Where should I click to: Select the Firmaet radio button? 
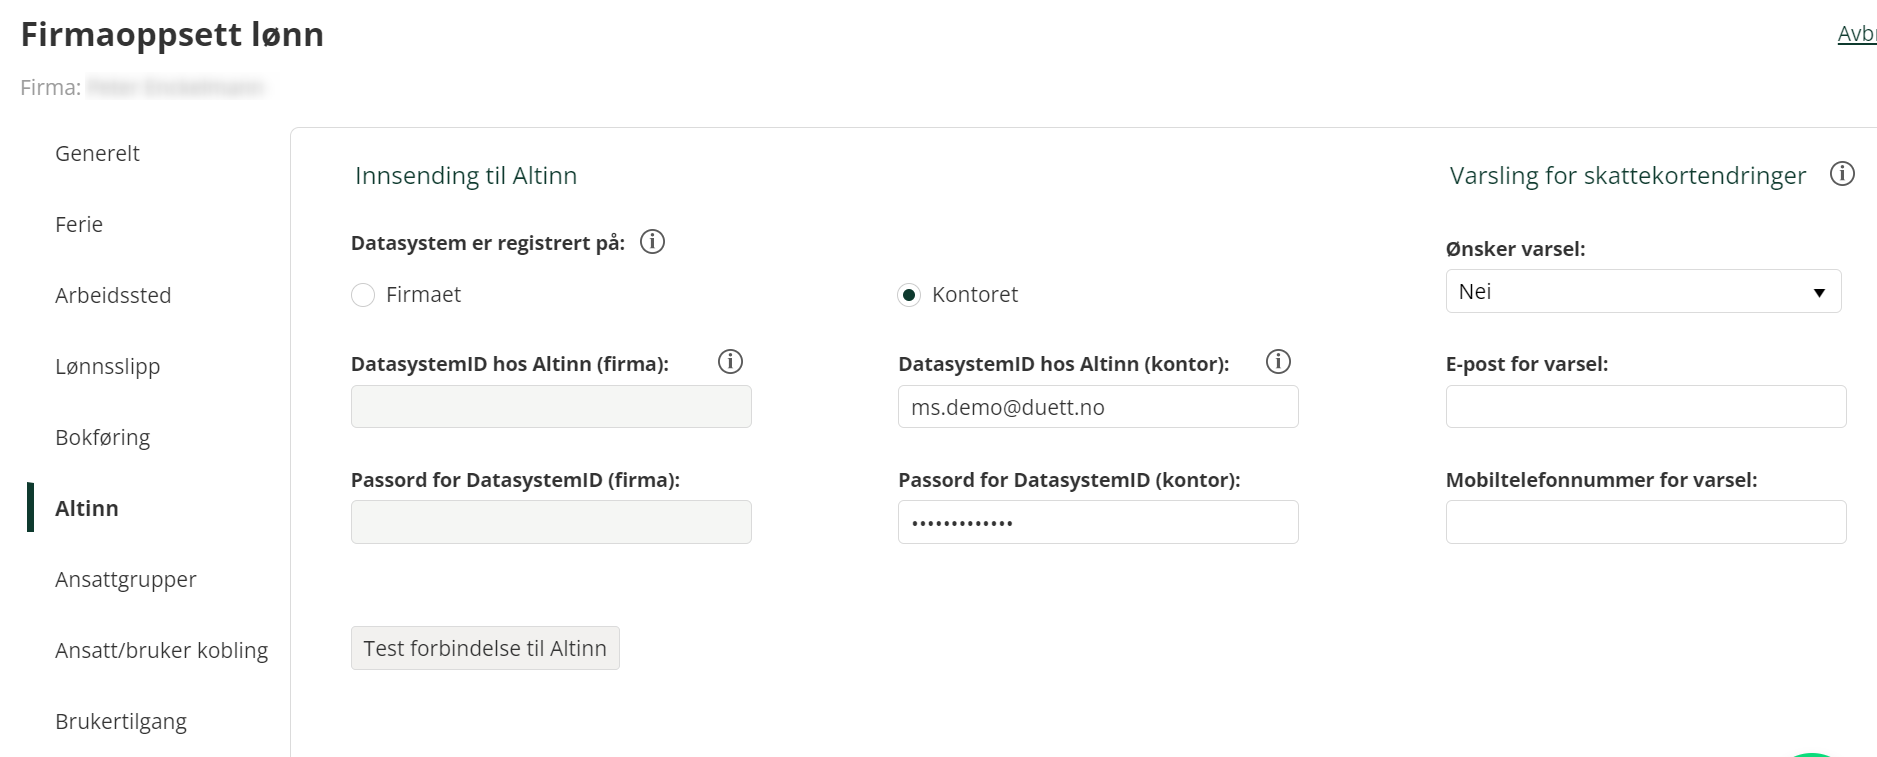pyautogui.click(x=363, y=295)
